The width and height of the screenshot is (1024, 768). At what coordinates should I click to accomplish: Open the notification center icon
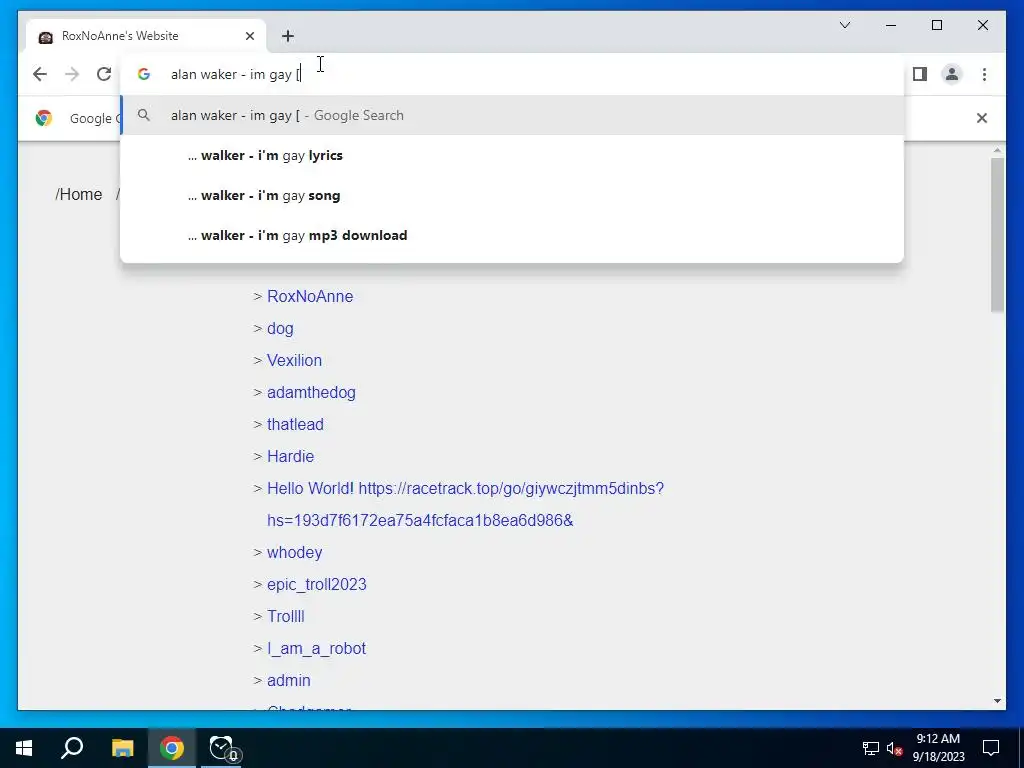click(991, 748)
